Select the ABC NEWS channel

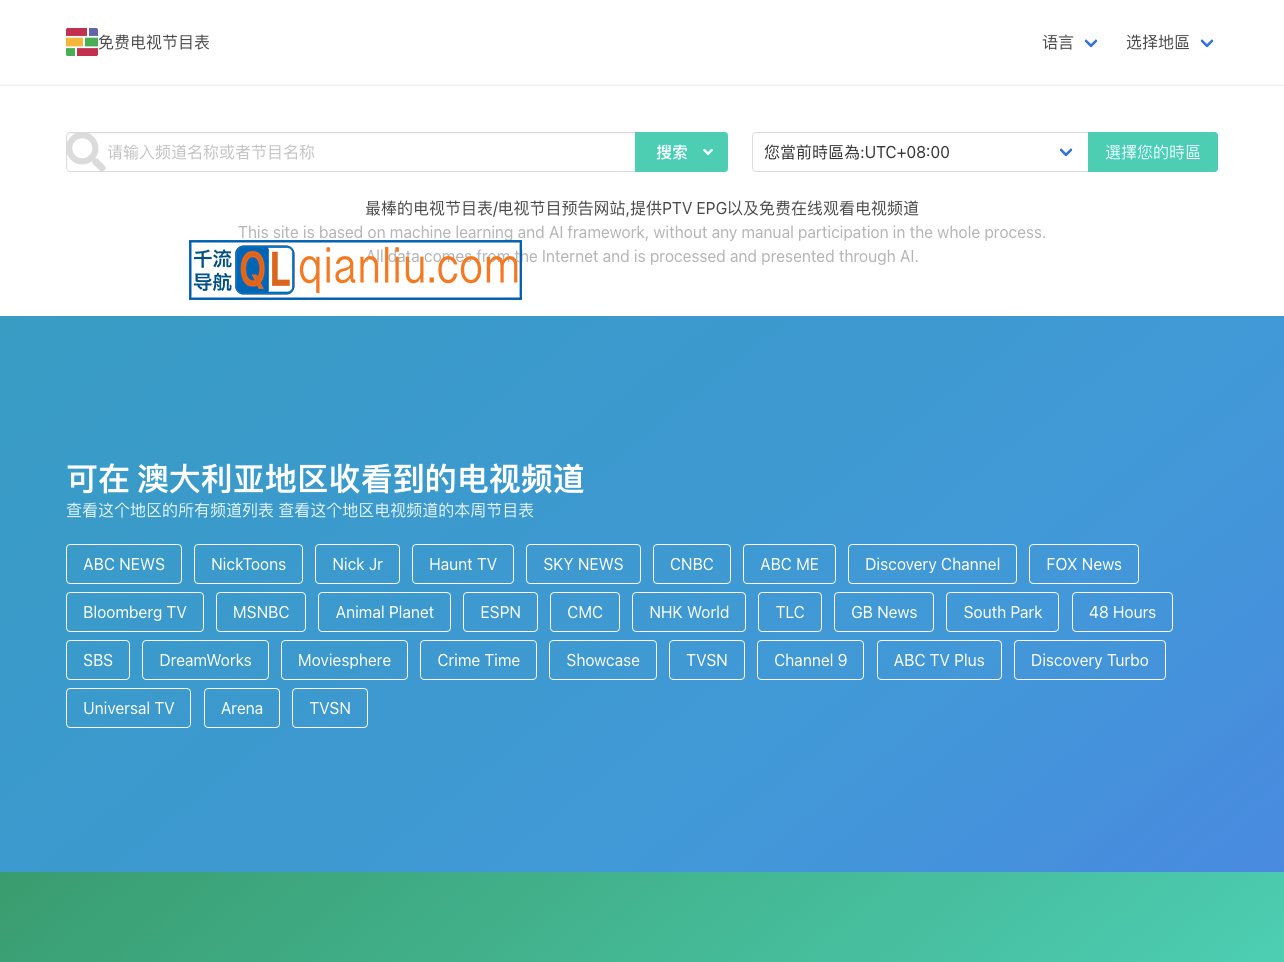[x=123, y=564]
